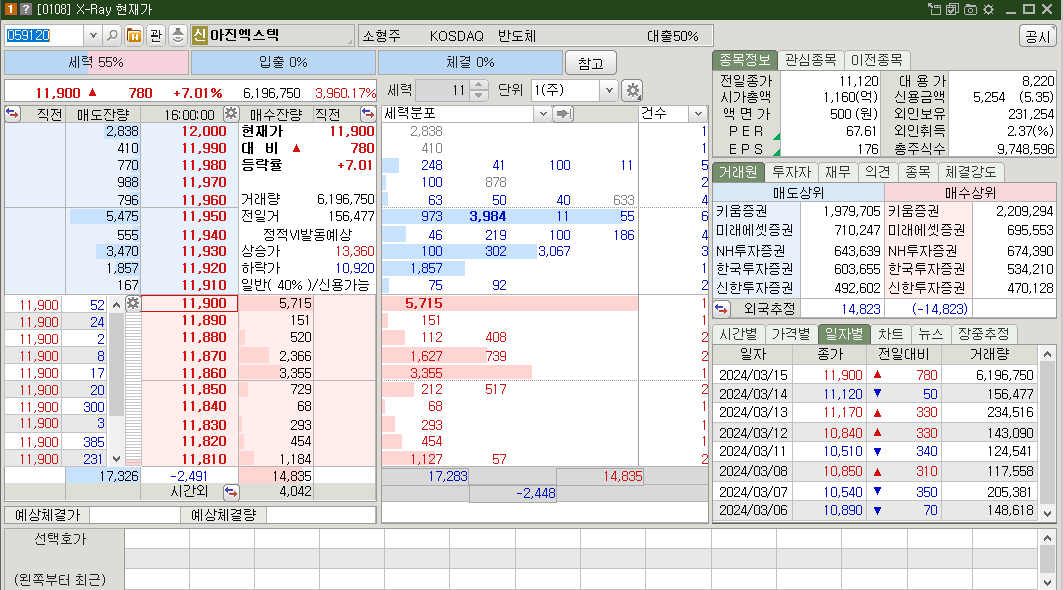Click the orange number 1 icon in title bar
The image size is (1063, 590).
pyautogui.click(x=11, y=9)
